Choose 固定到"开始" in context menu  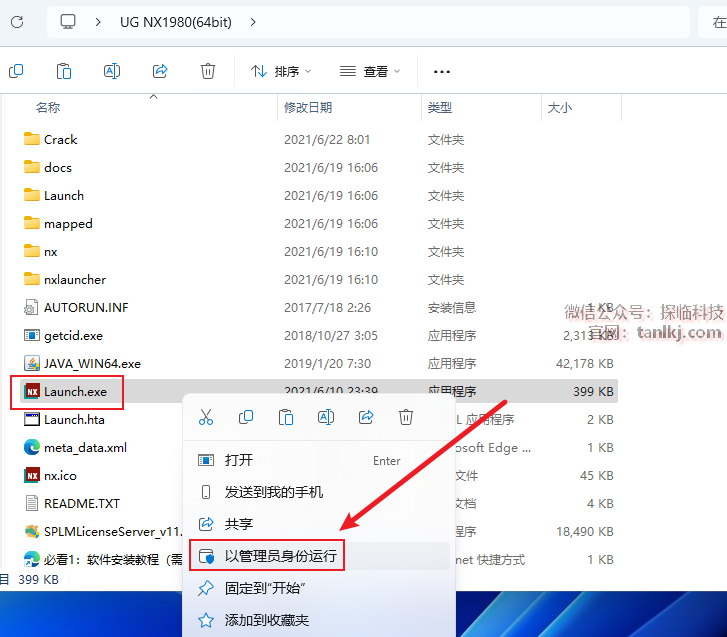click(319, 588)
